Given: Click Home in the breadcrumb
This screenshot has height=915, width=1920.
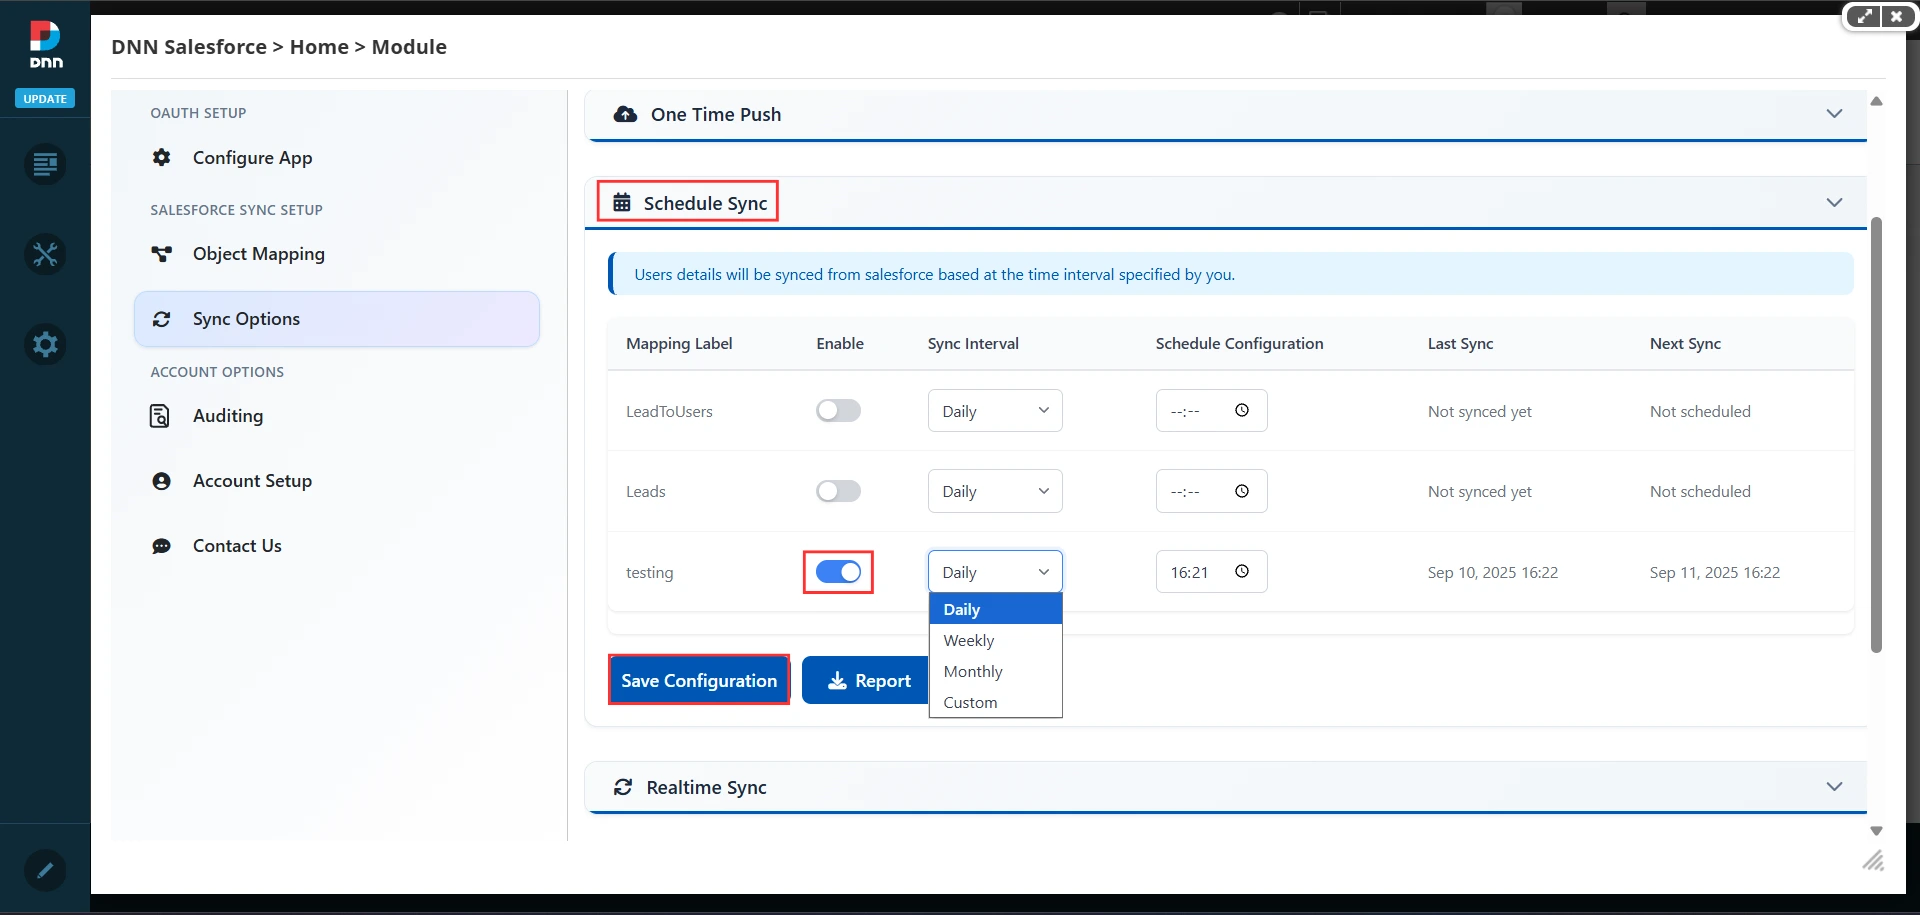Looking at the screenshot, I should pyautogui.click(x=319, y=47).
